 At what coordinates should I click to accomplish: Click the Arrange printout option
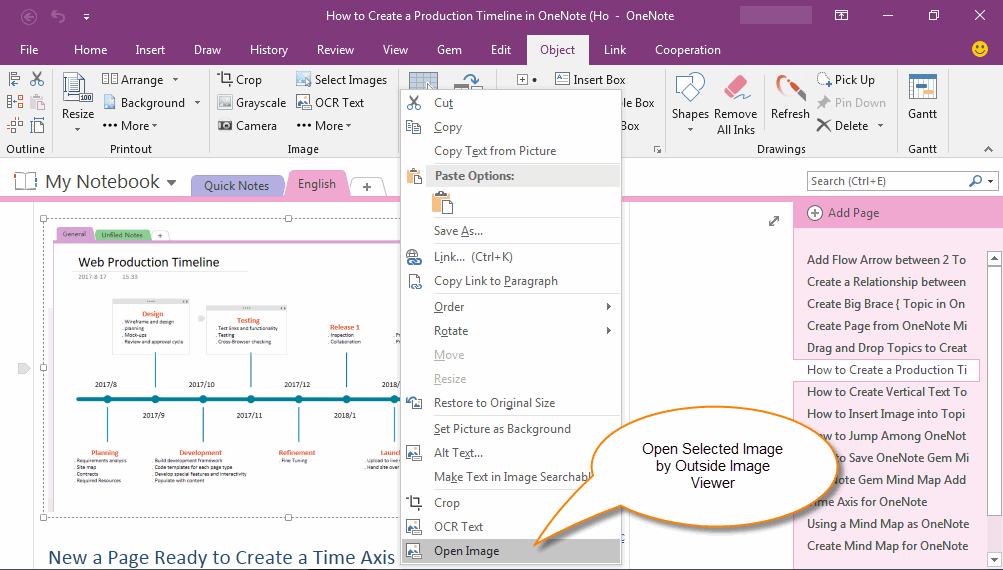click(x=132, y=79)
